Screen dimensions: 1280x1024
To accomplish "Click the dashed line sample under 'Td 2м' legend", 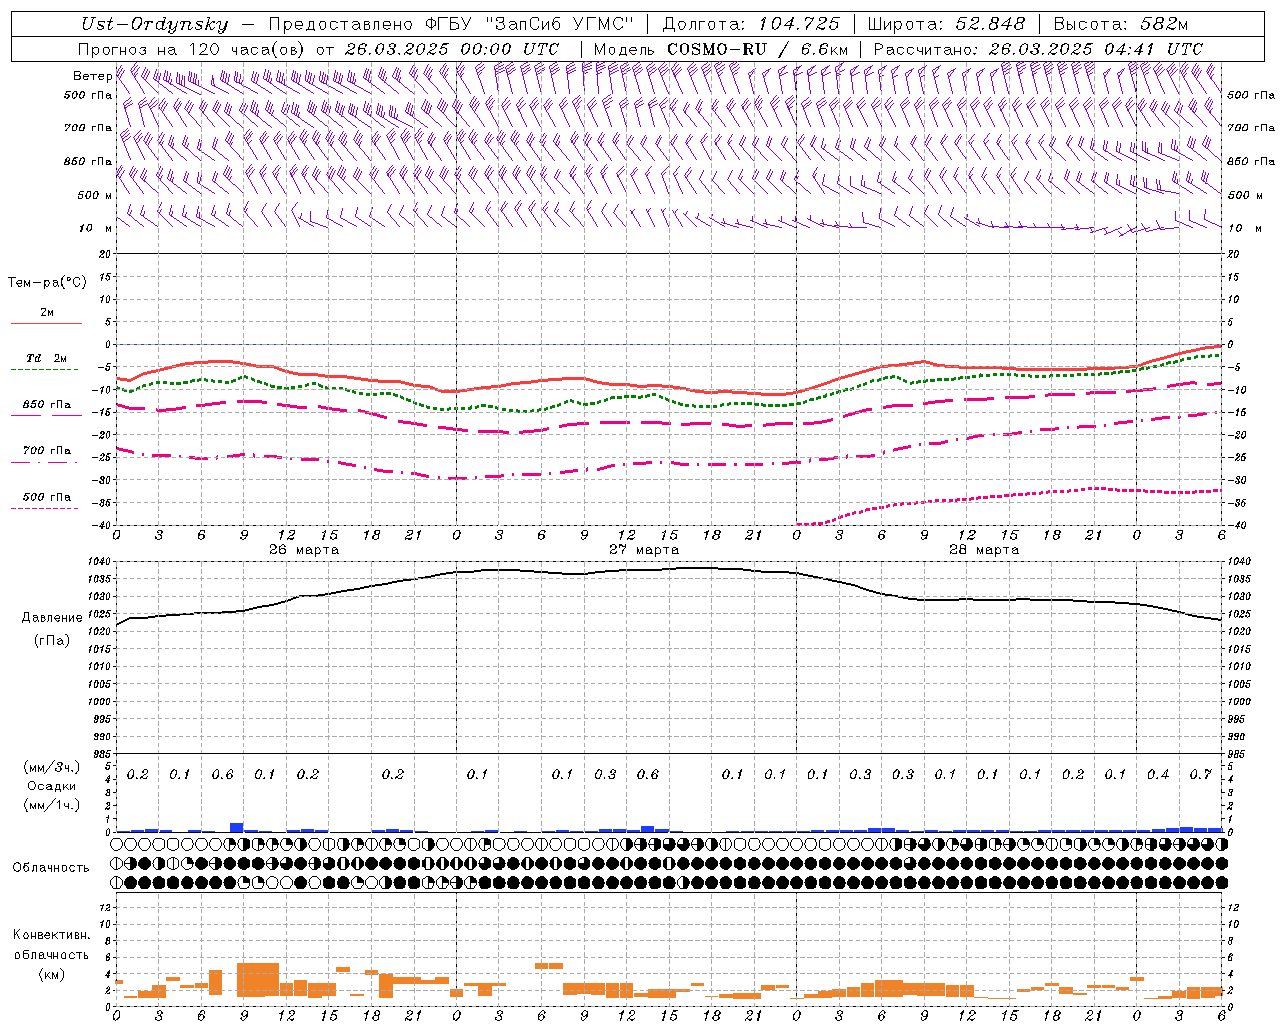I will tap(44, 369).
